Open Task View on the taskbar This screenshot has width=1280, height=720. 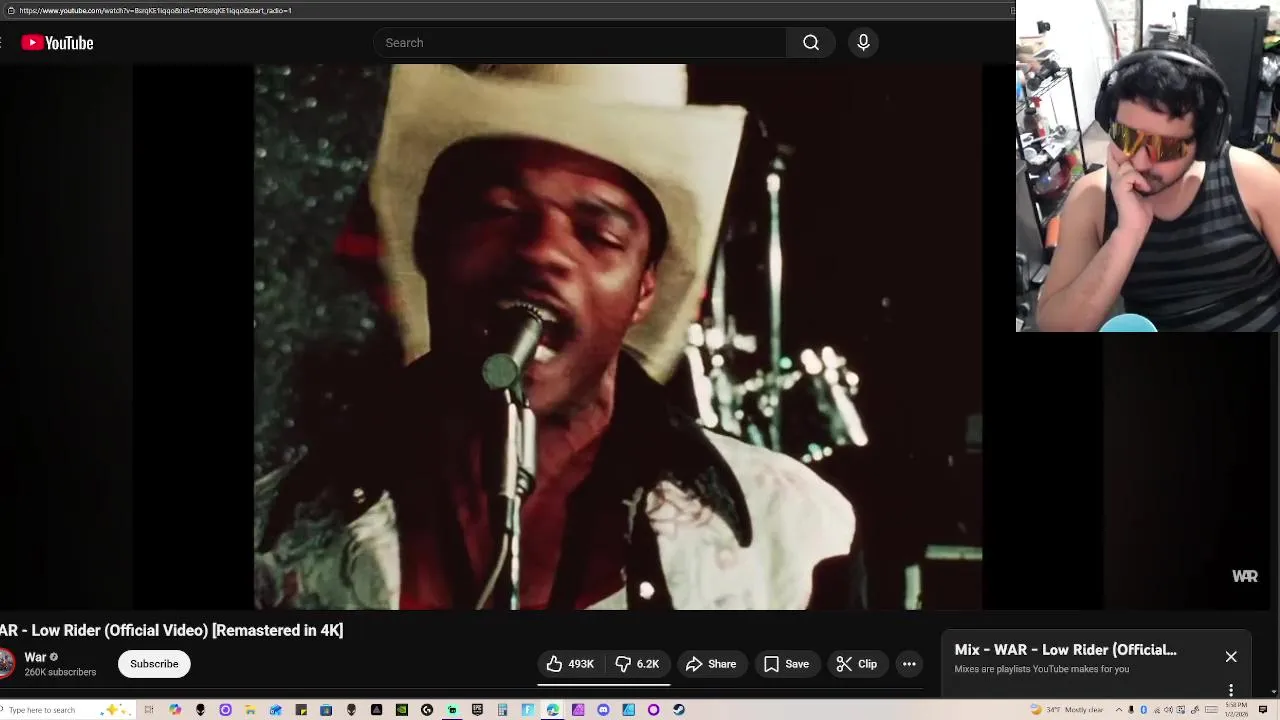[149, 710]
